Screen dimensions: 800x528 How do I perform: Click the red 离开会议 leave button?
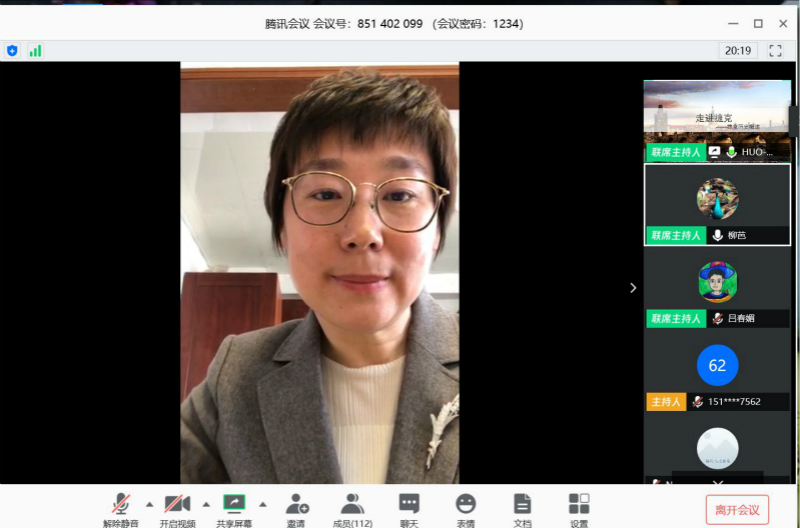point(737,509)
